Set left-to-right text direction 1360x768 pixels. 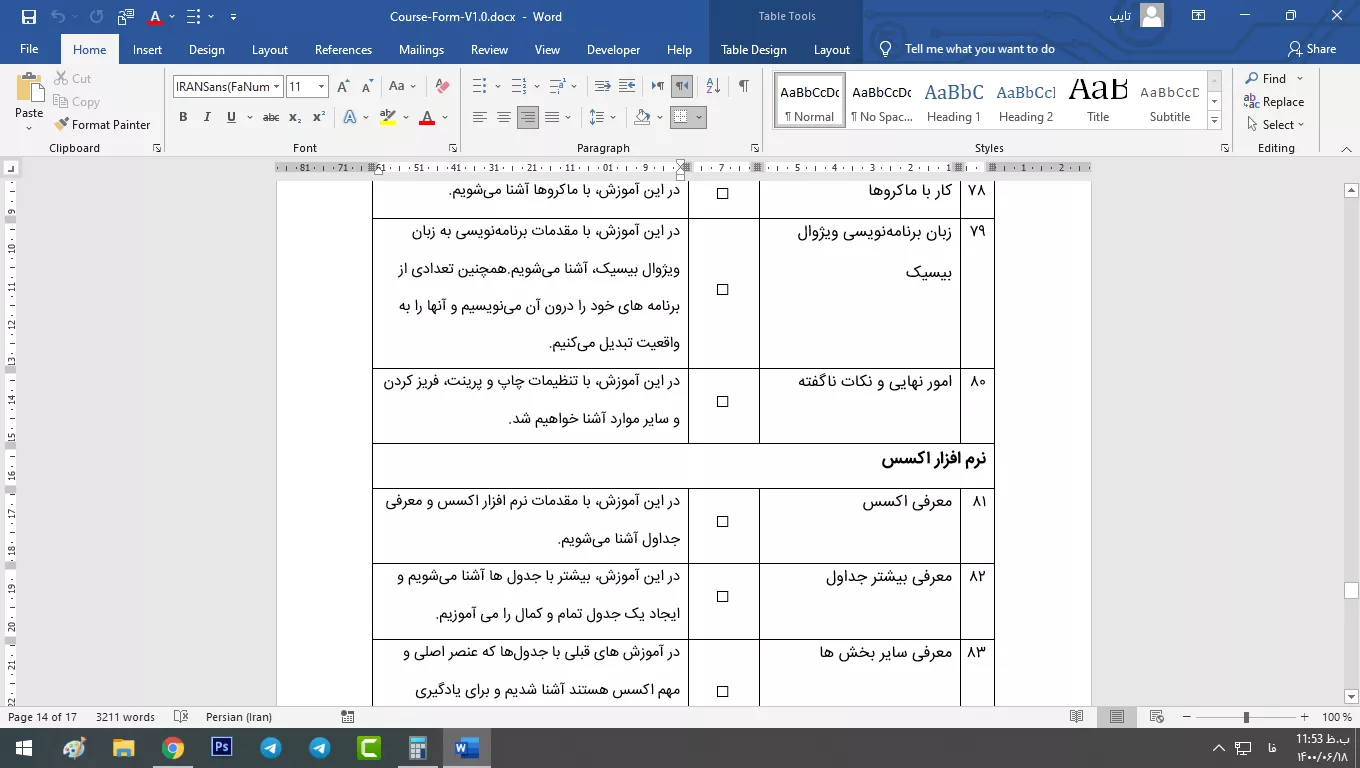[x=658, y=87]
